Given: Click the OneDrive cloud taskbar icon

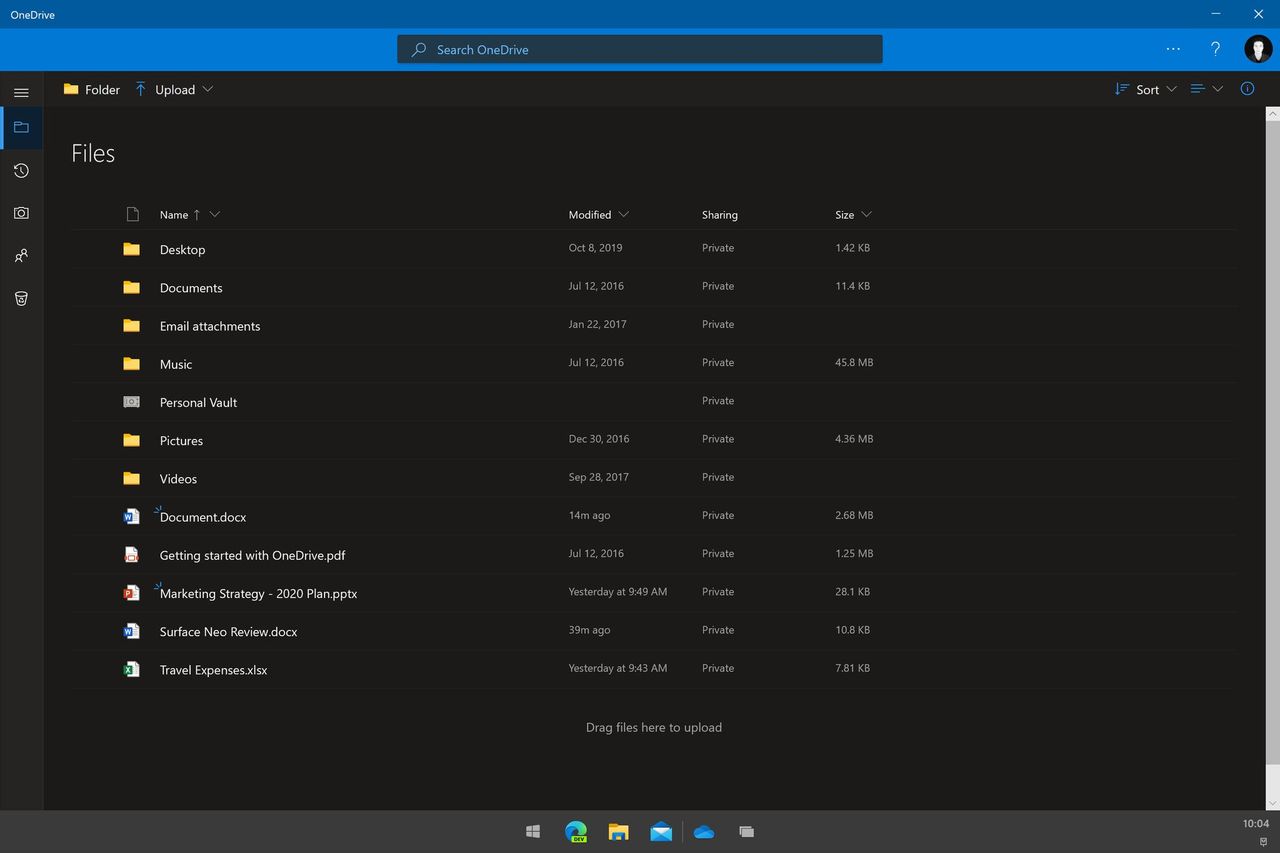Looking at the screenshot, I should tap(704, 831).
